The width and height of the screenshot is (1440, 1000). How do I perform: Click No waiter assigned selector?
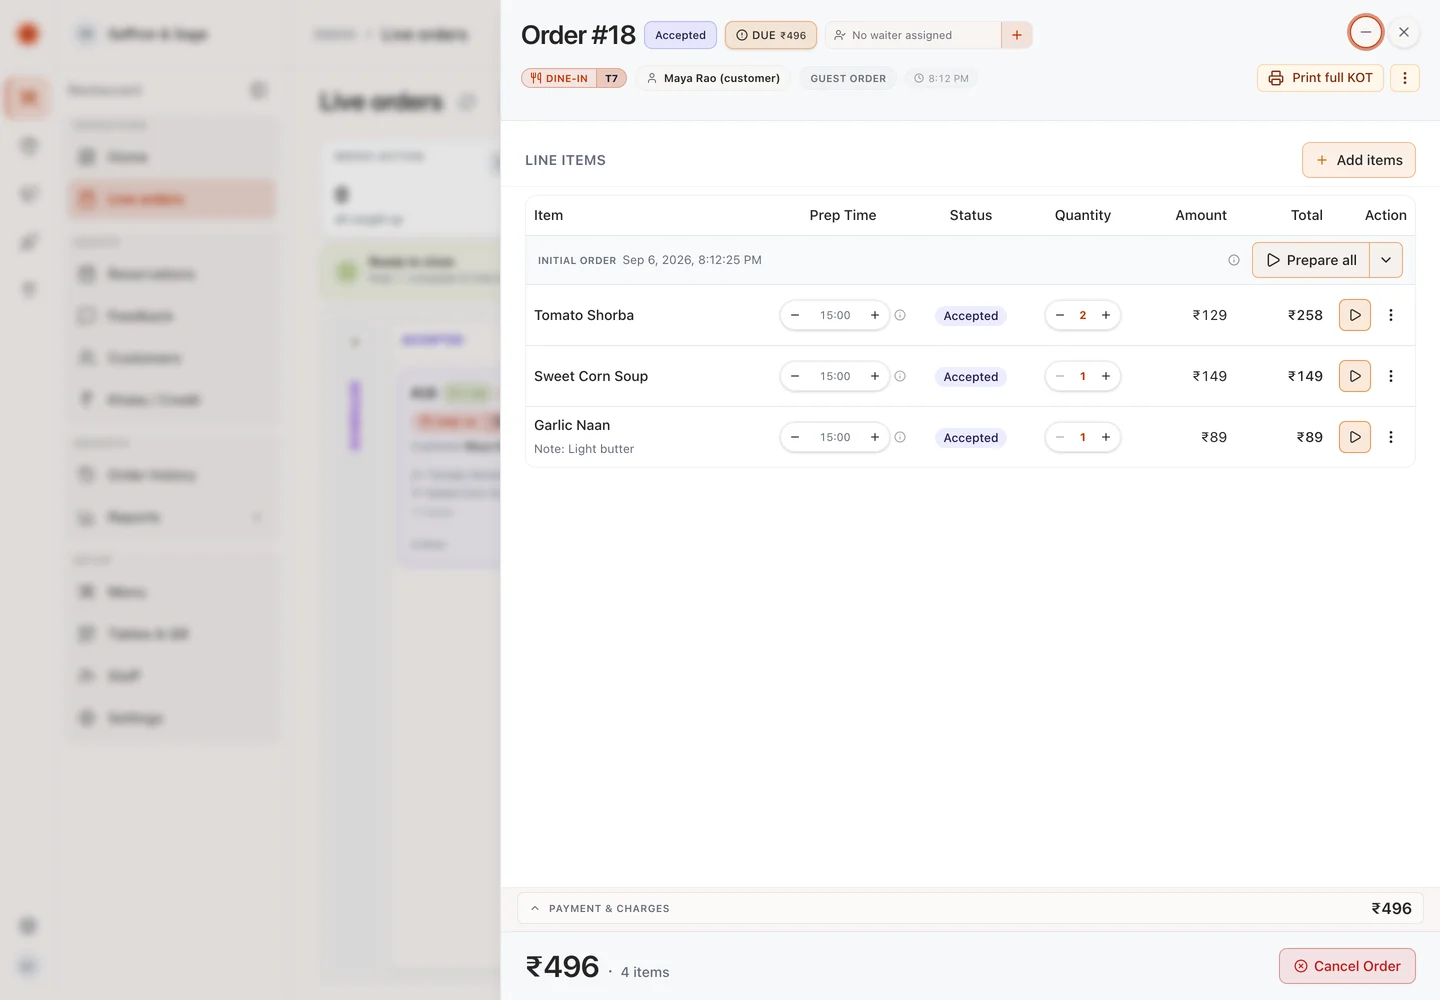[913, 35]
